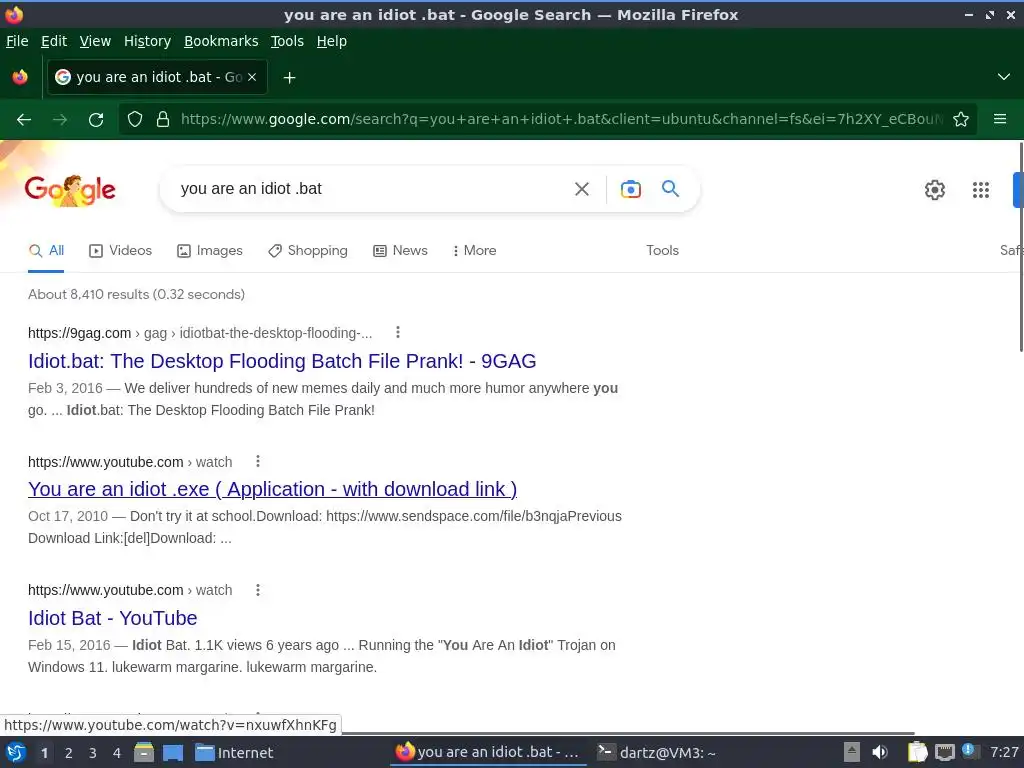Viewport: 1024px width, 768px height.
Task: Switch to Videos results tab
Action: (120, 251)
